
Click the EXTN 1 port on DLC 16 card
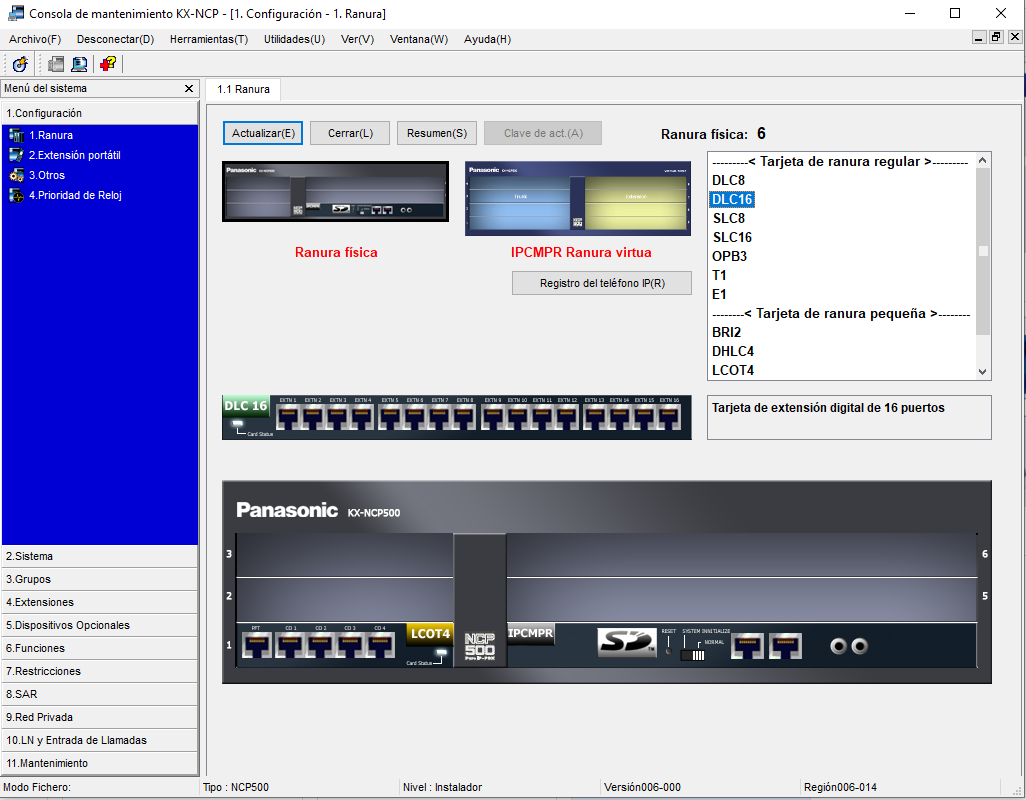tap(288, 417)
